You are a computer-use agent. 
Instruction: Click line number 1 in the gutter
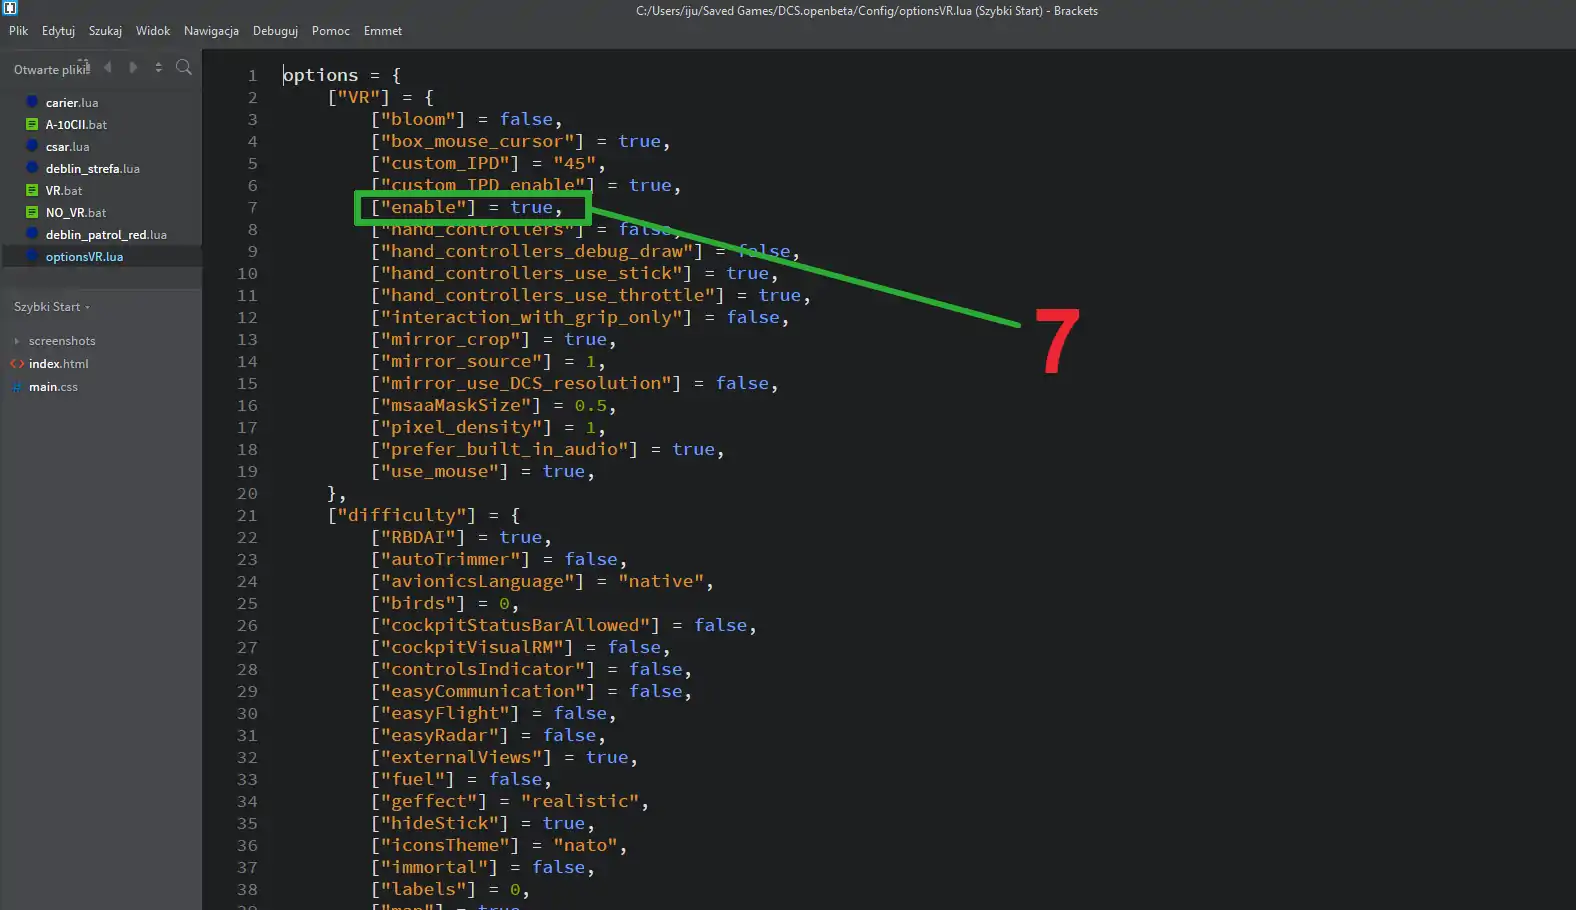pos(253,76)
